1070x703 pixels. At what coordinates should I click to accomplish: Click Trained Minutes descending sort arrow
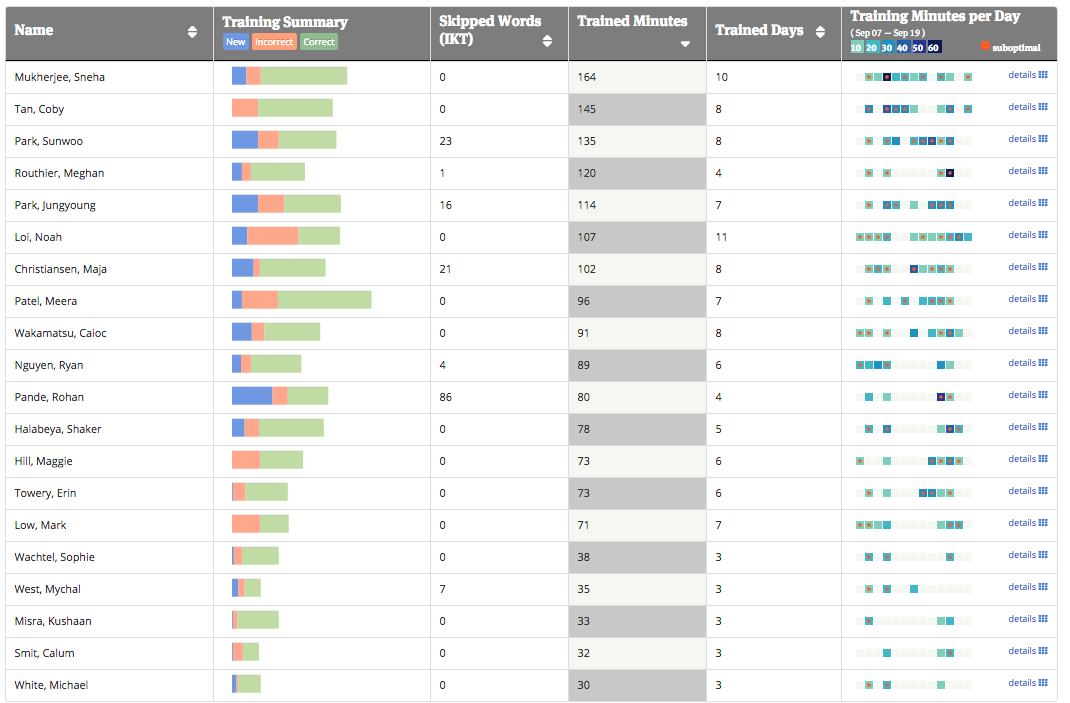(685, 44)
